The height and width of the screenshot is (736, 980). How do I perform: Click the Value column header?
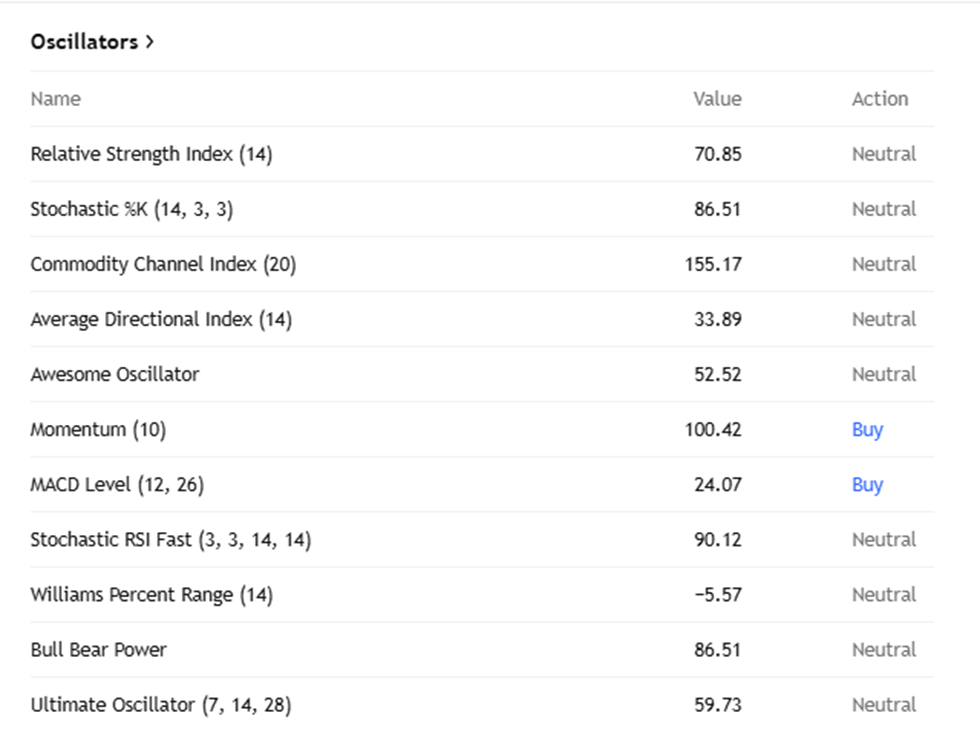point(717,99)
